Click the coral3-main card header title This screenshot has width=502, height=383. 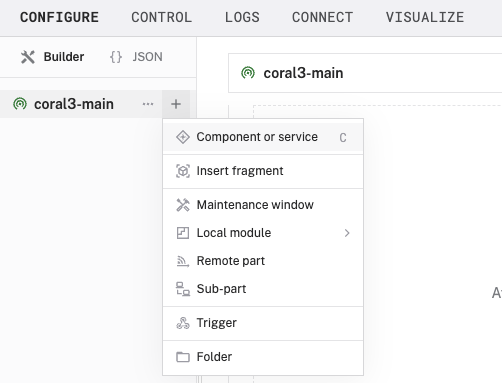click(x=303, y=73)
